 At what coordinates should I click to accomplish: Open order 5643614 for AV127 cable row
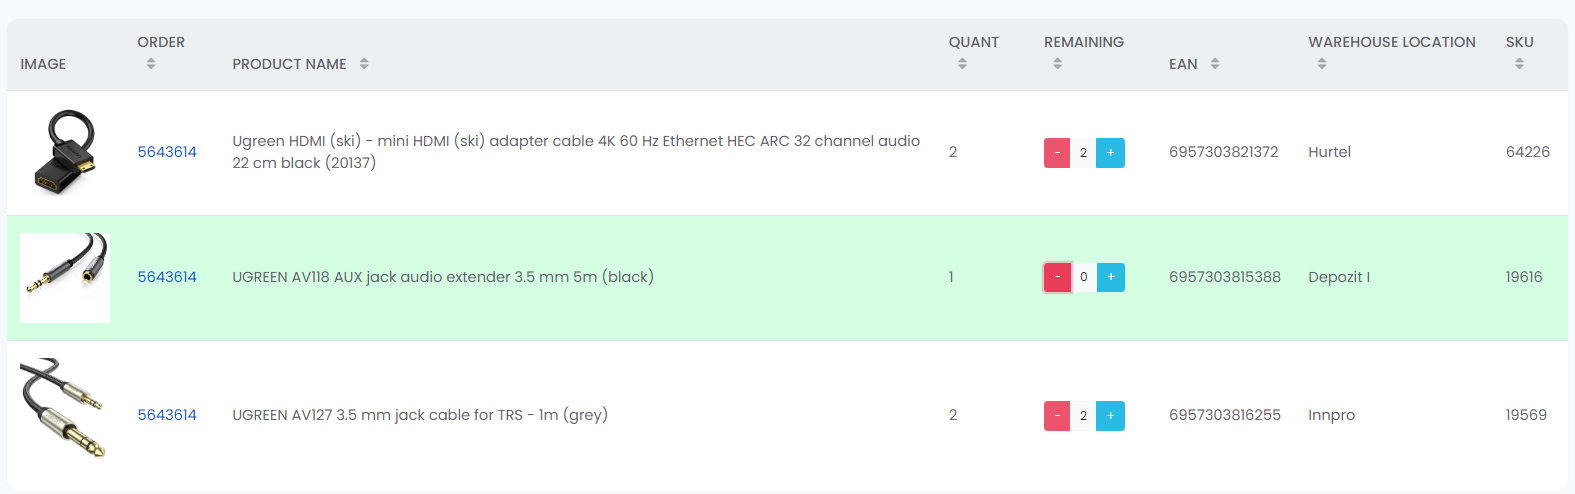(167, 415)
